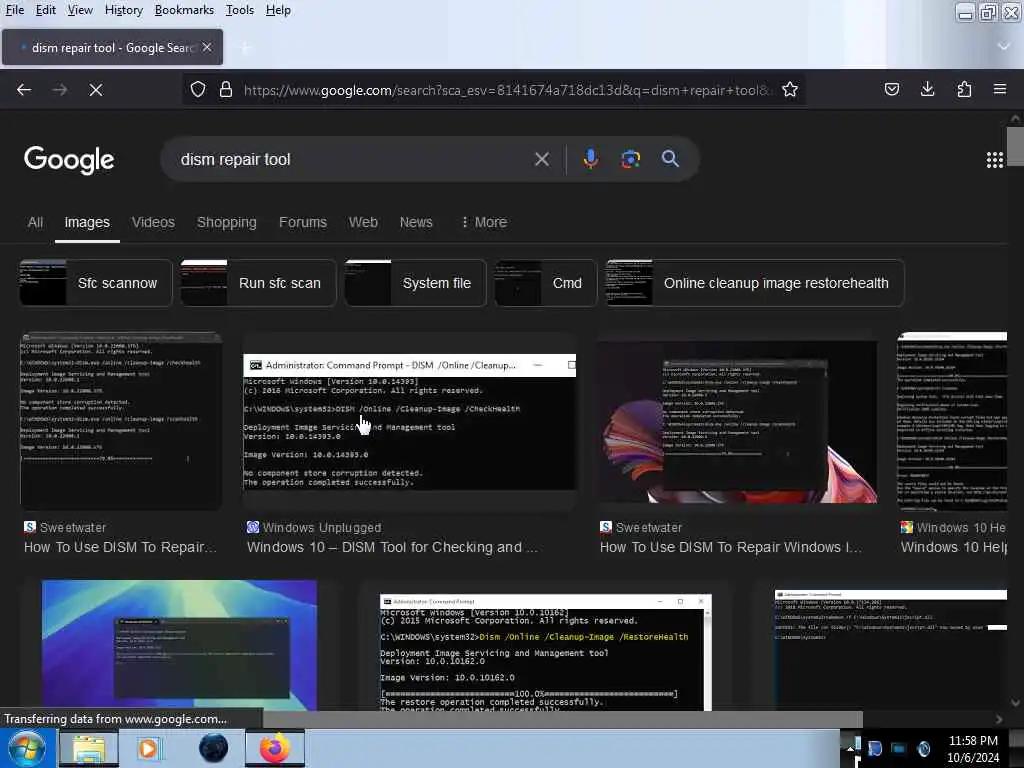Filter by Sfc scannow chip
This screenshot has height=768, width=1024.
pyautogui.click(x=96, y=283)
